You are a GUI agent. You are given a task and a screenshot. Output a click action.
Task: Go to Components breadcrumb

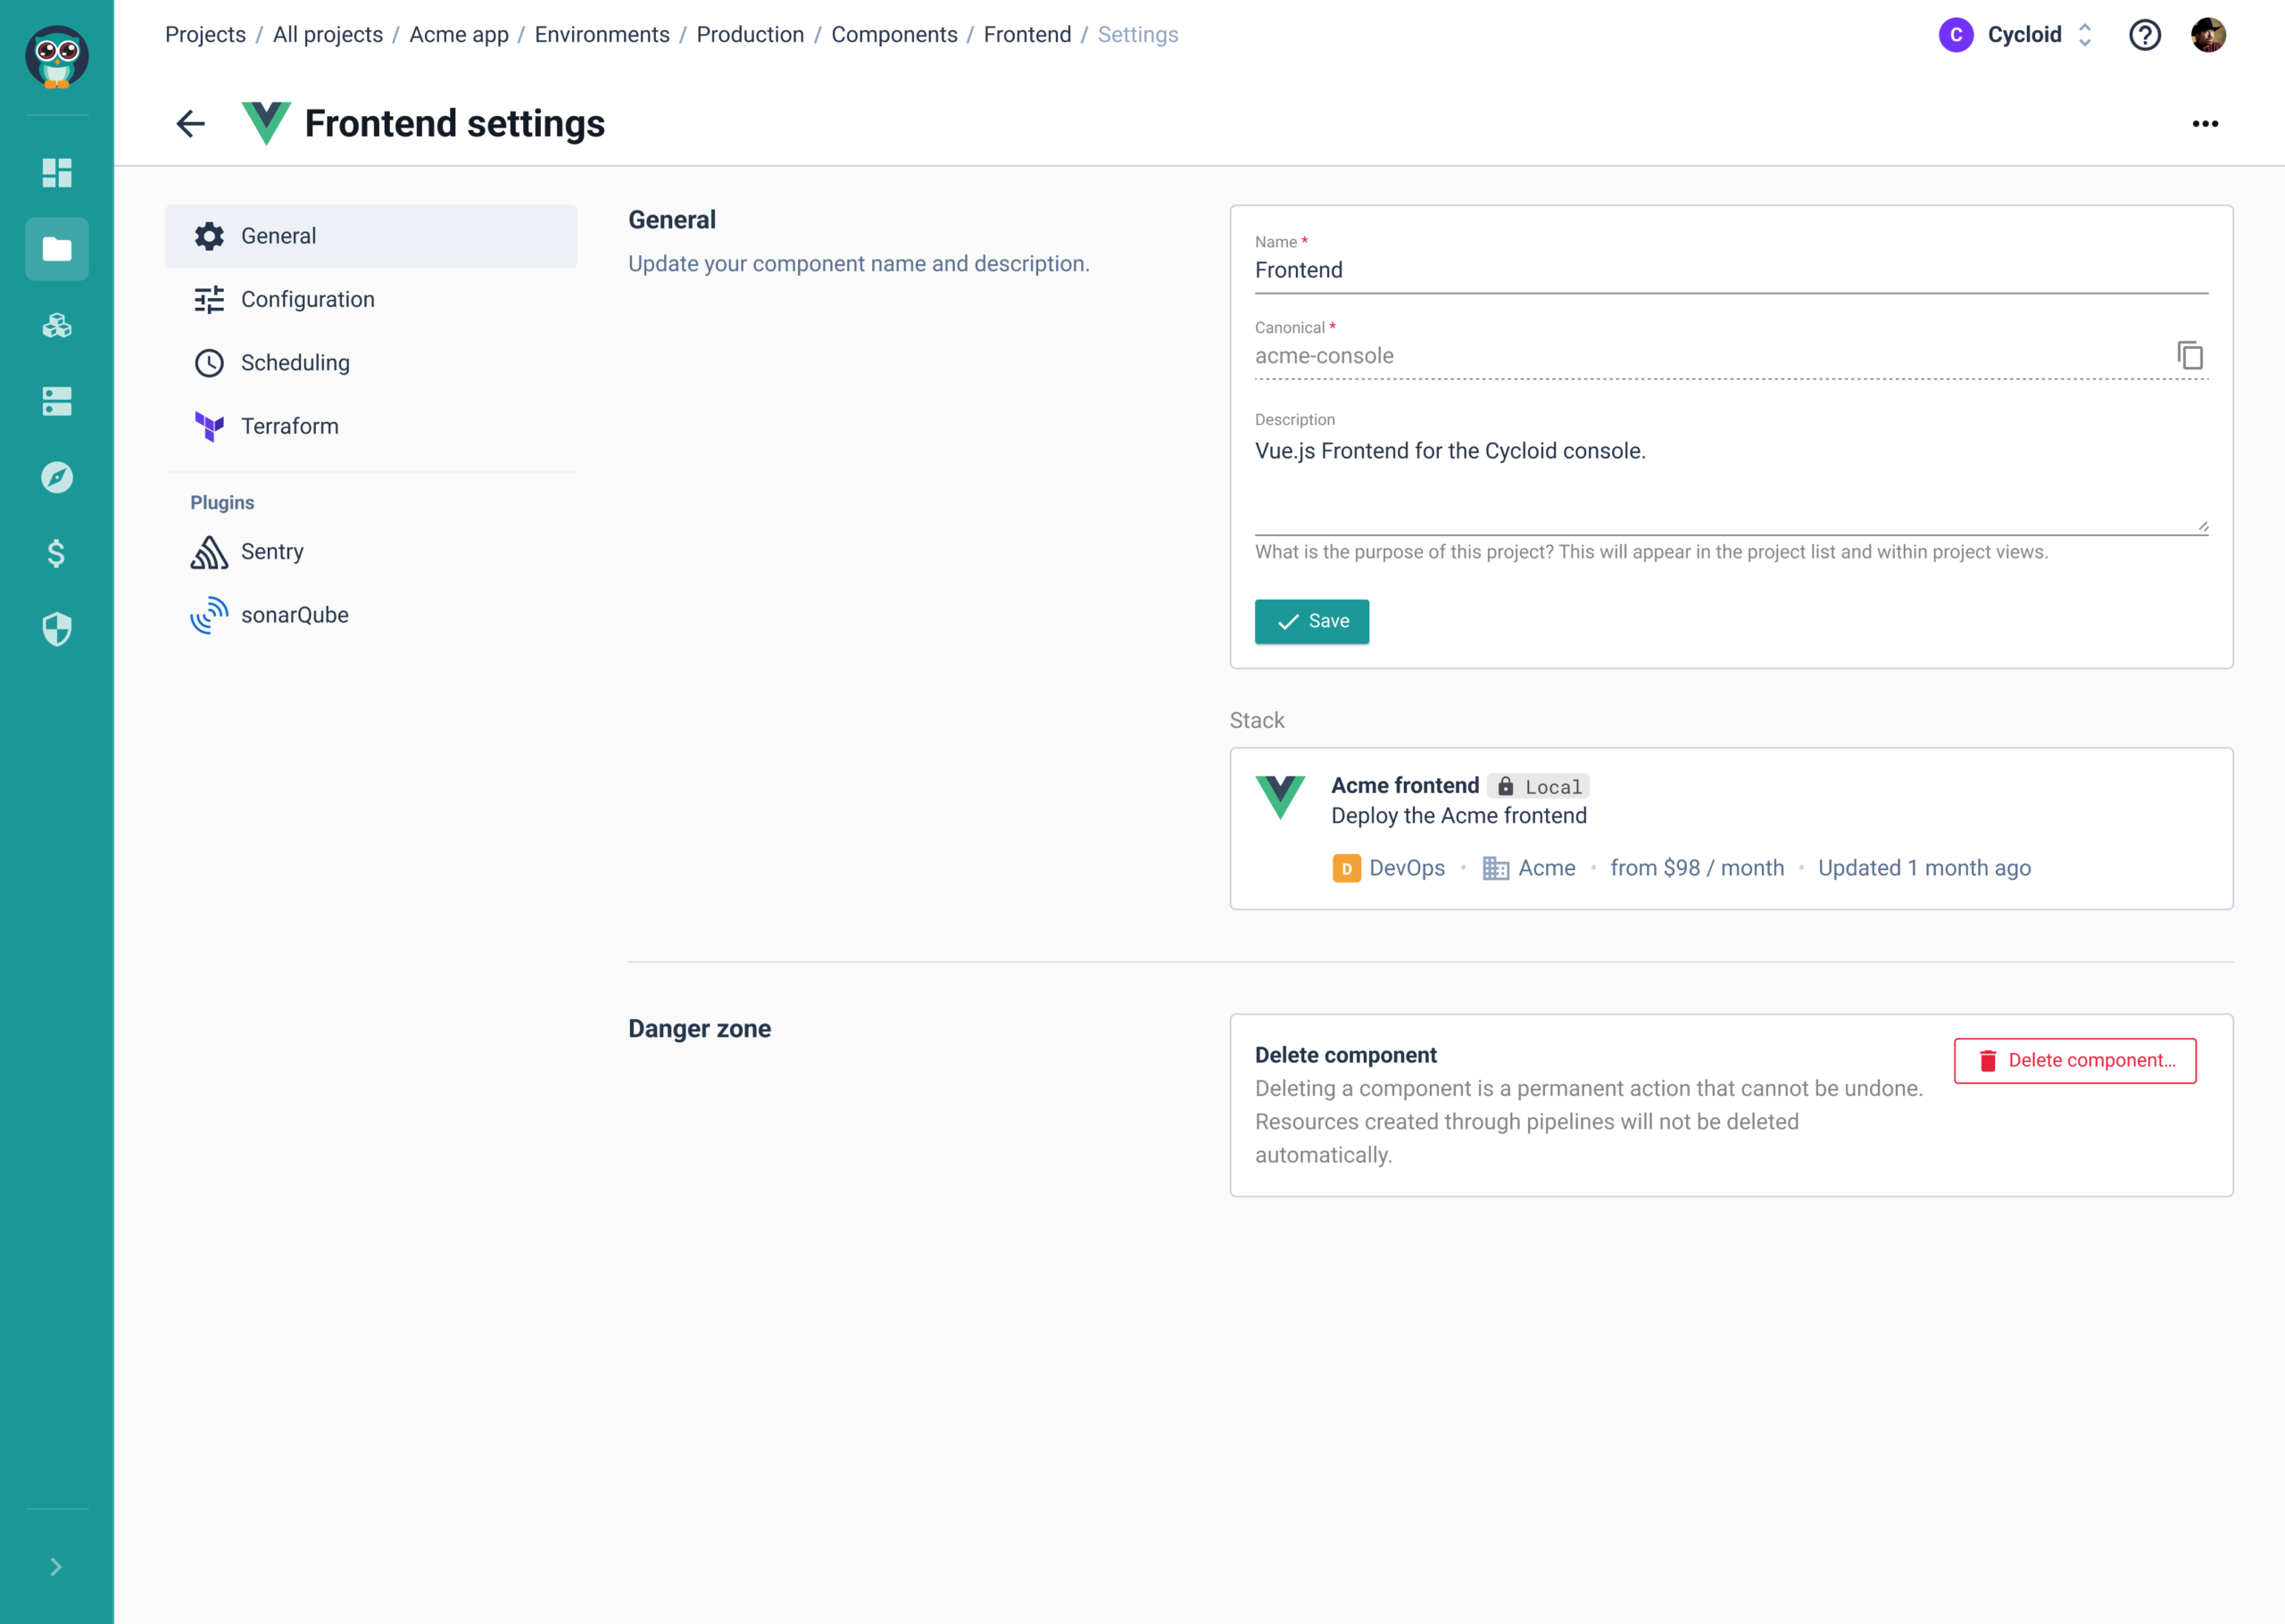click(894, 35)
